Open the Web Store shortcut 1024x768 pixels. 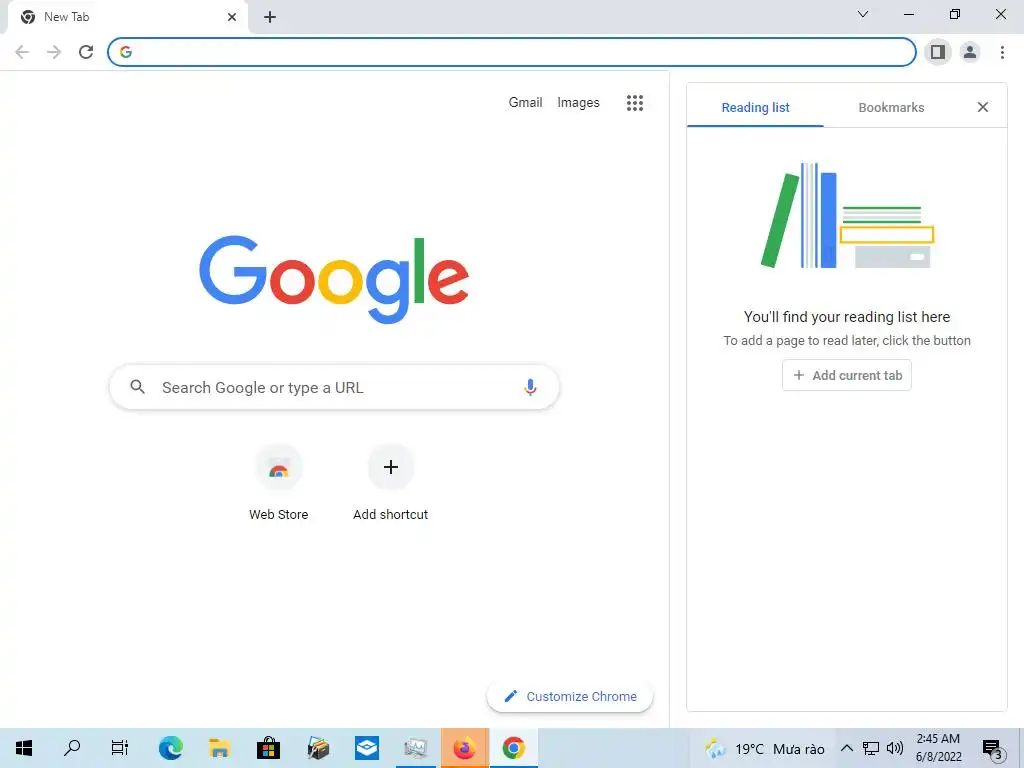(x=279, y=482)
